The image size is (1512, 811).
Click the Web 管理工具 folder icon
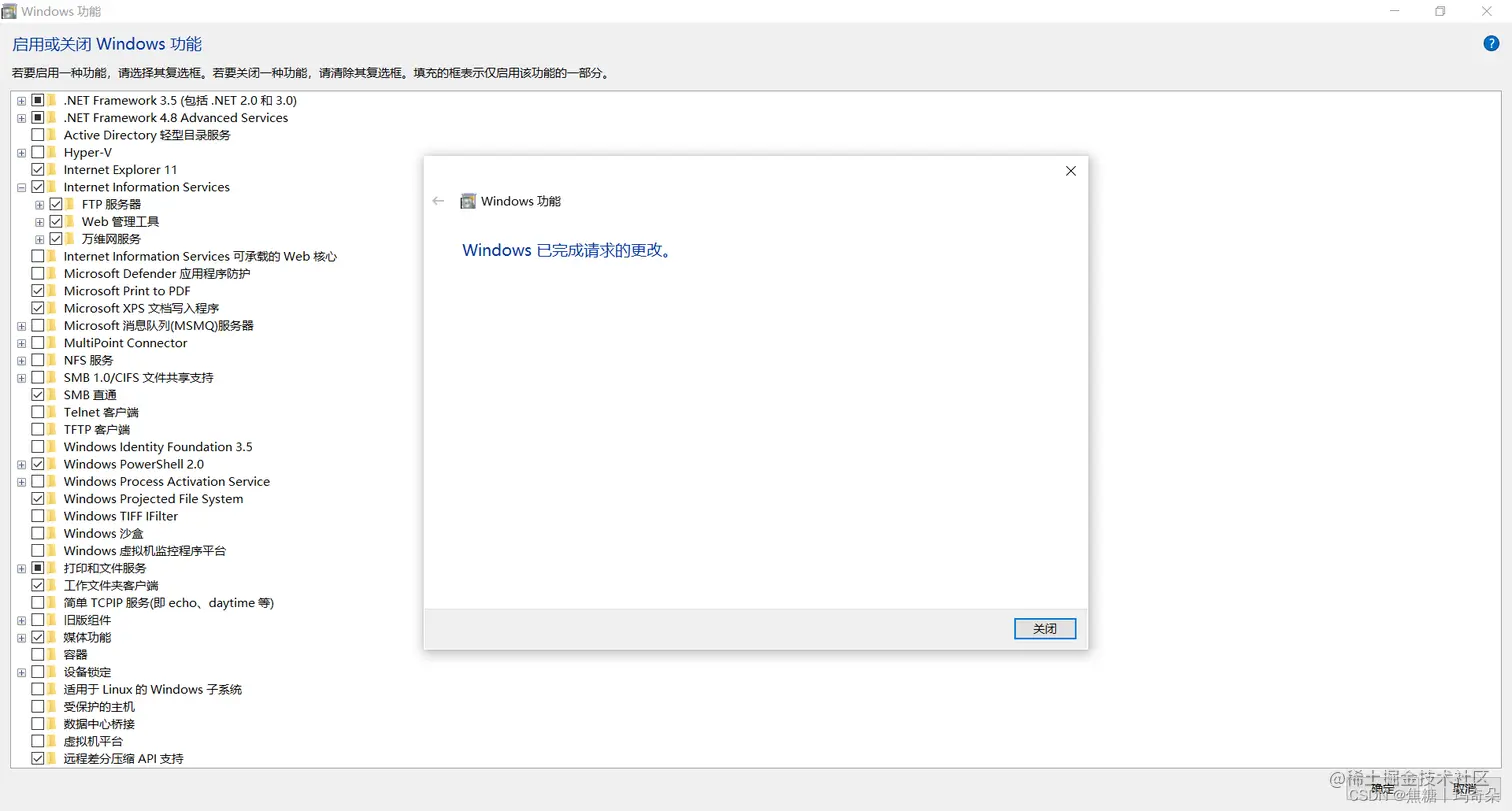pyautogui.click(x=70, y=222)
